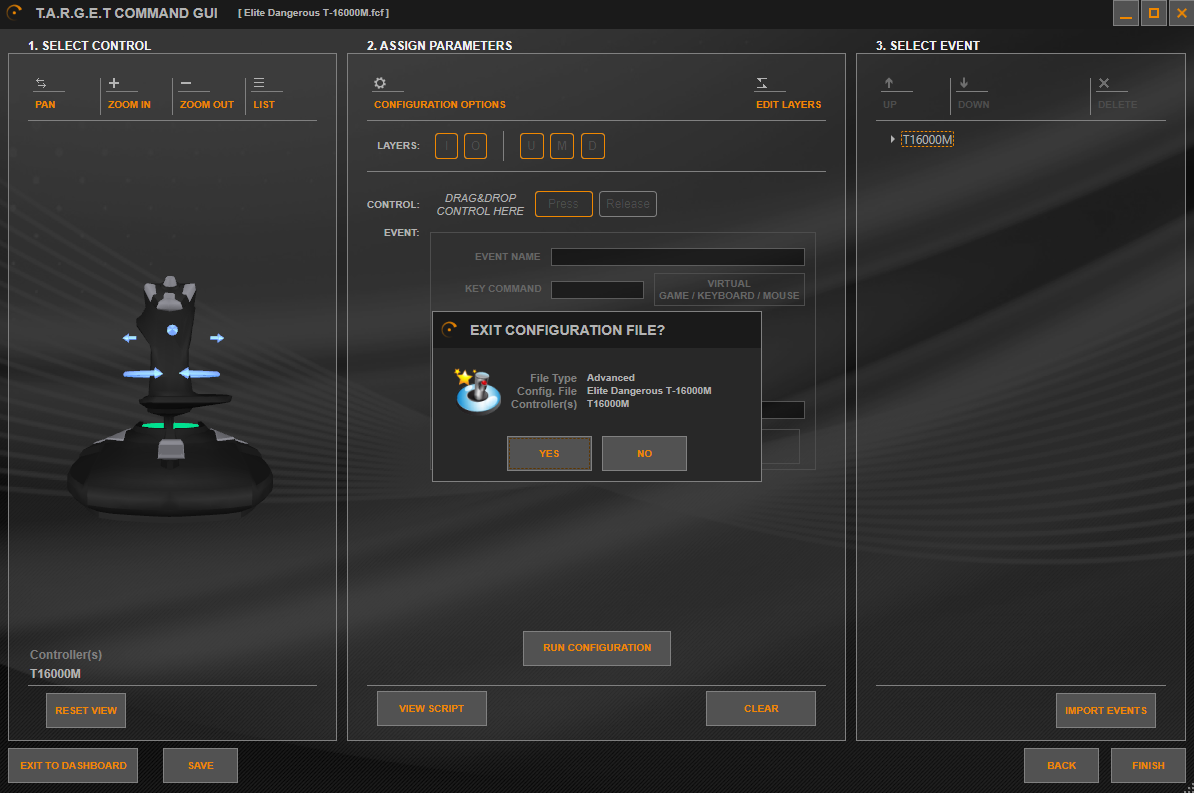Select the Press control mode
Viewport: 1194px width, 793px height.
[563, 204]
